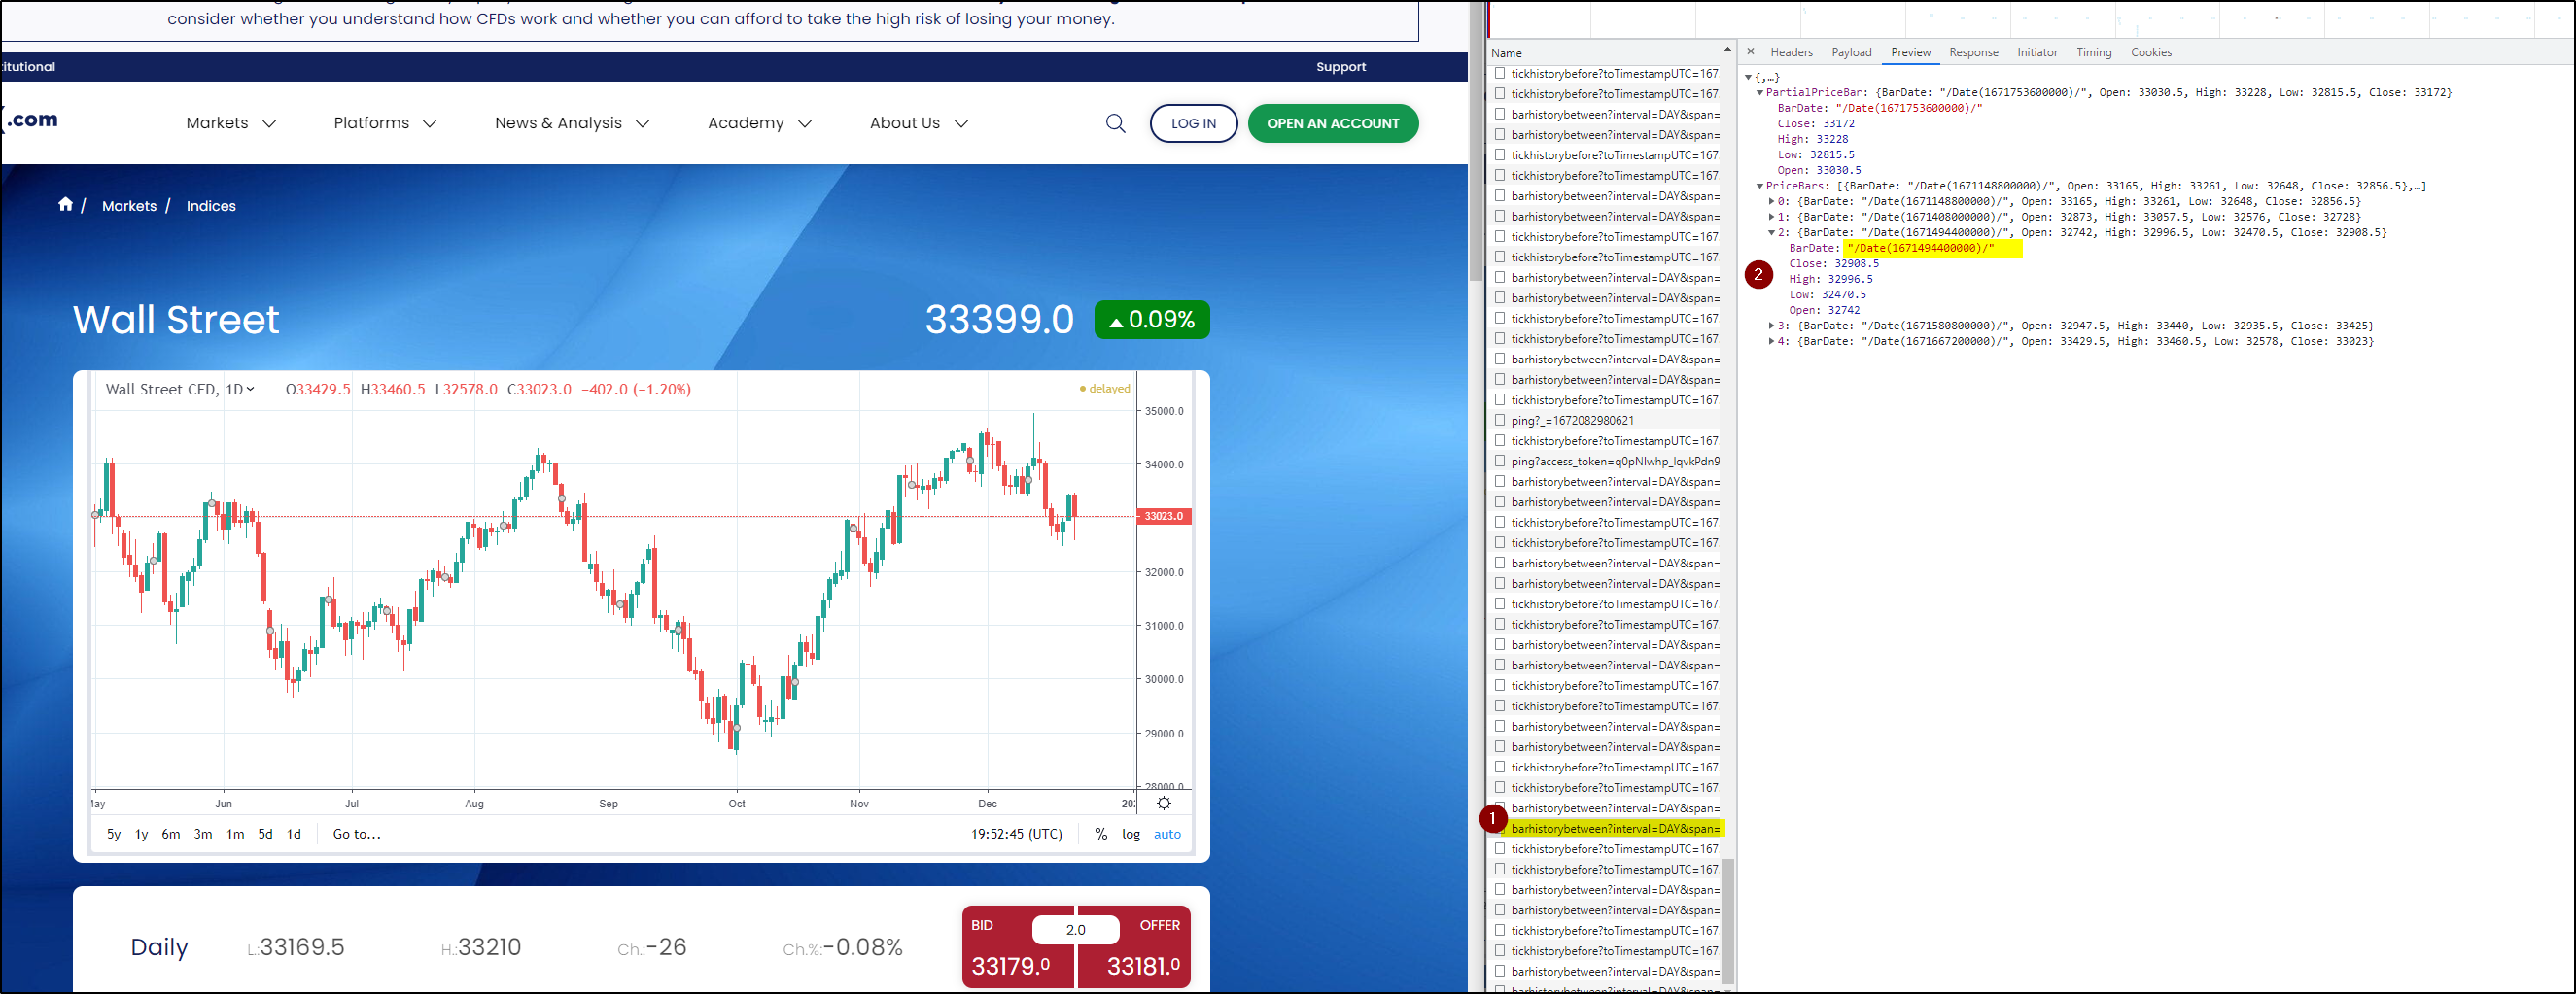Toggle log scale on chart
Screen dimensions: 2576x994
pyautogui.click(x=1130, y=834)
